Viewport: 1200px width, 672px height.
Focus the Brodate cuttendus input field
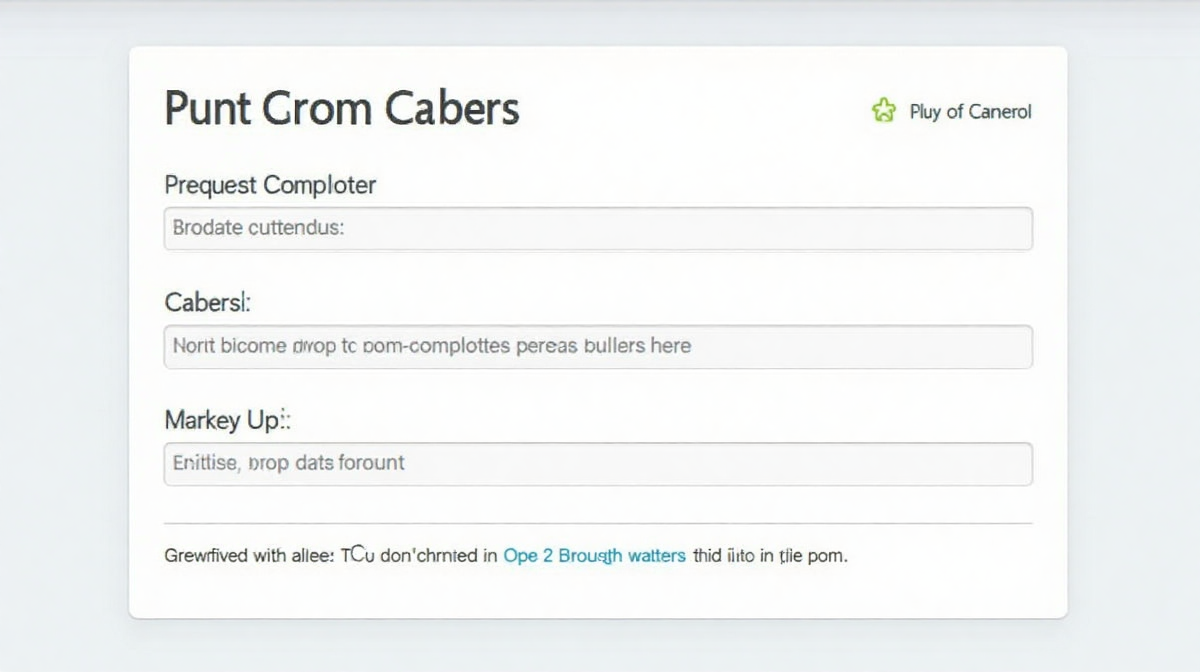point(598,228)
